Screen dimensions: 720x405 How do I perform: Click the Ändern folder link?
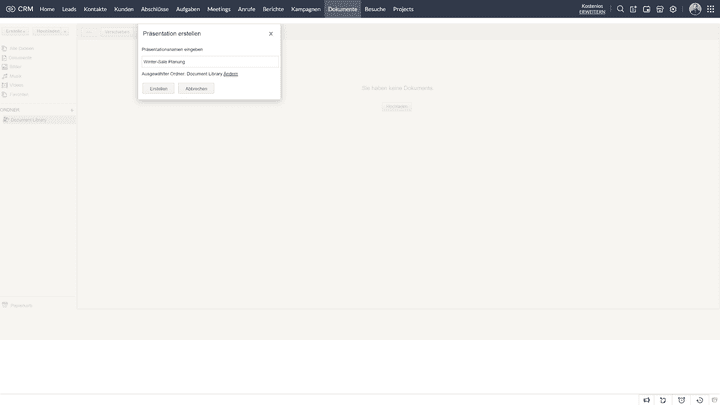pos(230,74)
